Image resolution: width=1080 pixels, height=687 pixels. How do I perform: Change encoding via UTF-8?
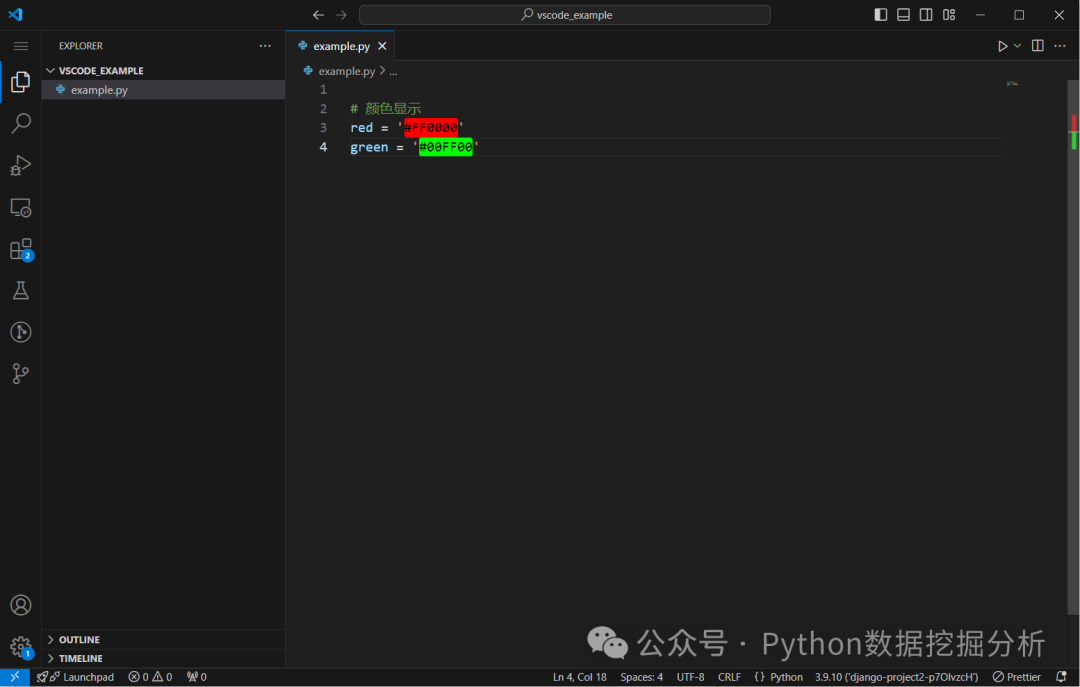pyautogui.click(x=690, y=677)
